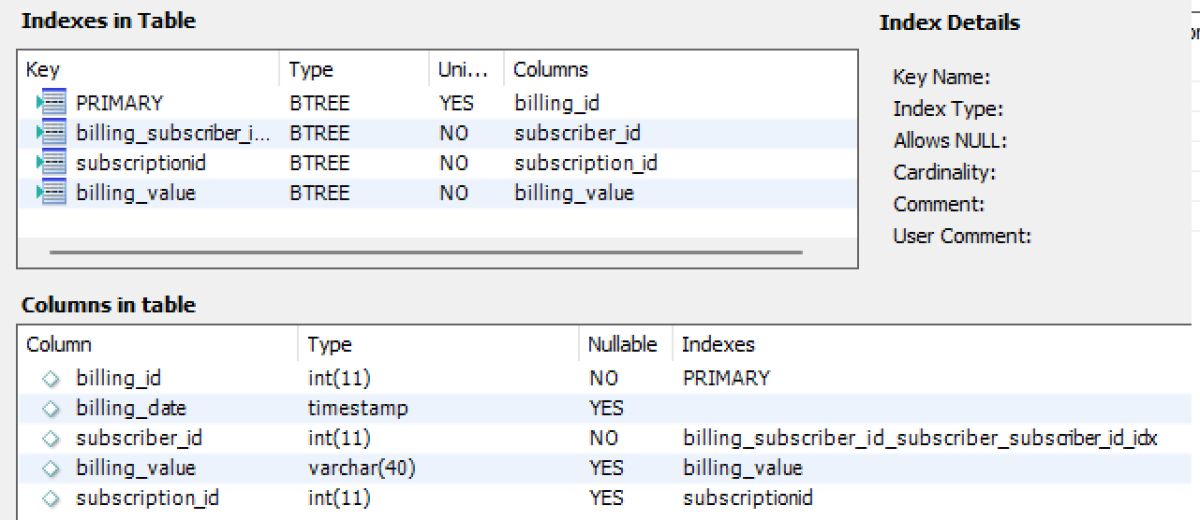Viewport: 1200px width, 520px height.
Task: Click diamond icon beside subscription_id column
Action: (52, 498)
